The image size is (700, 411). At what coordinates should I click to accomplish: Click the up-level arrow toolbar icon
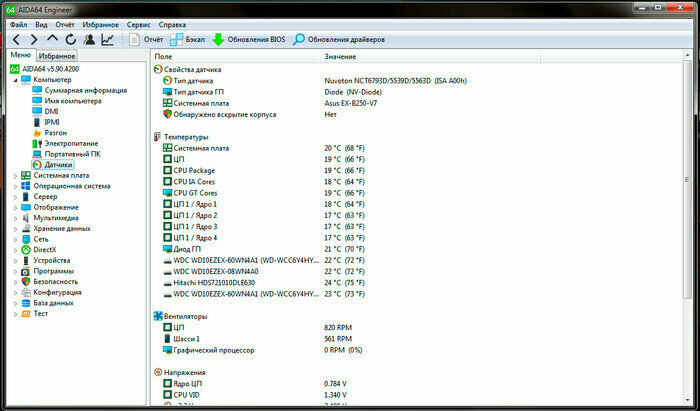click(x=52, y=39)
